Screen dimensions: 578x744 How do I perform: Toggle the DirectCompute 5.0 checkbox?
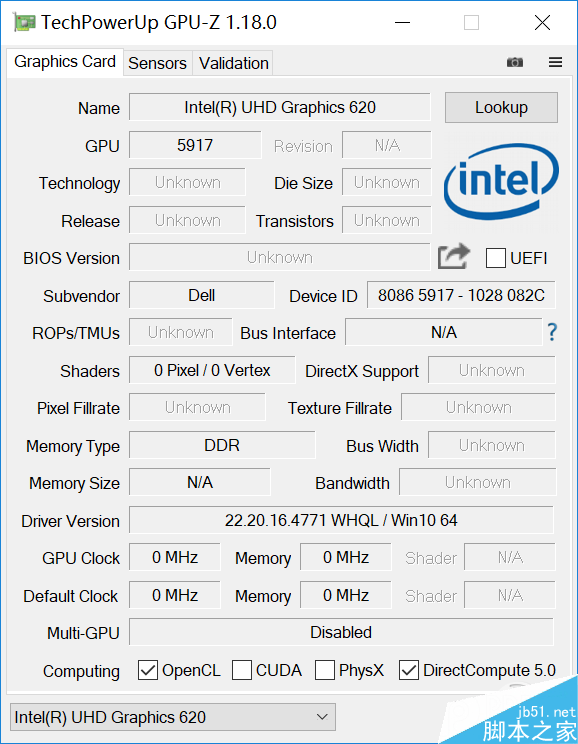[409, 670]
